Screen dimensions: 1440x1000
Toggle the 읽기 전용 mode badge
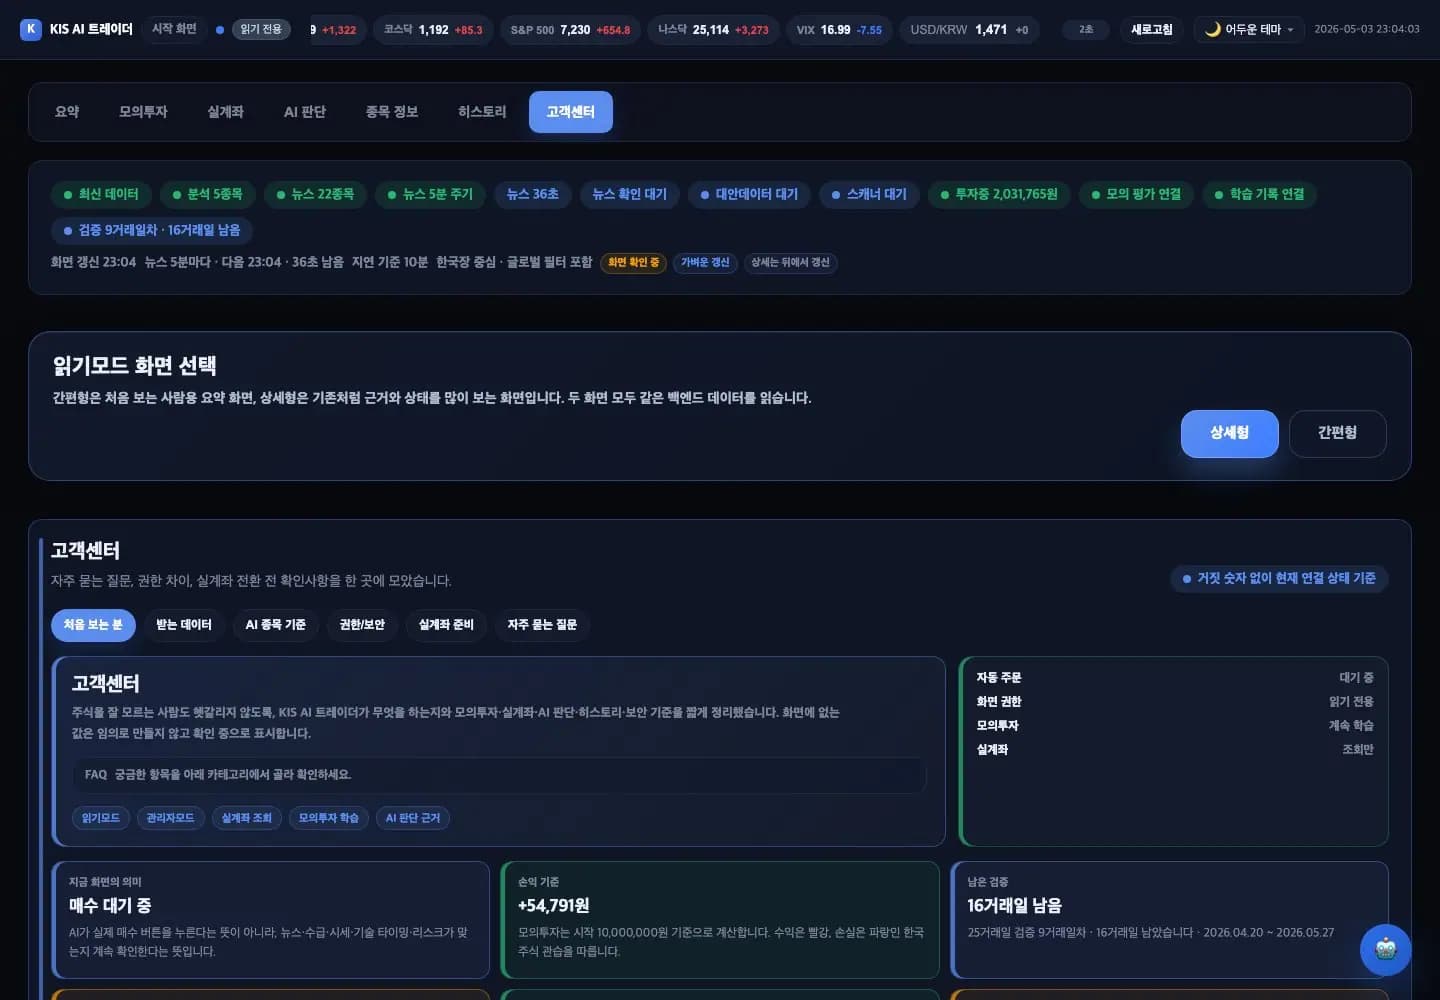coord(261,29)
